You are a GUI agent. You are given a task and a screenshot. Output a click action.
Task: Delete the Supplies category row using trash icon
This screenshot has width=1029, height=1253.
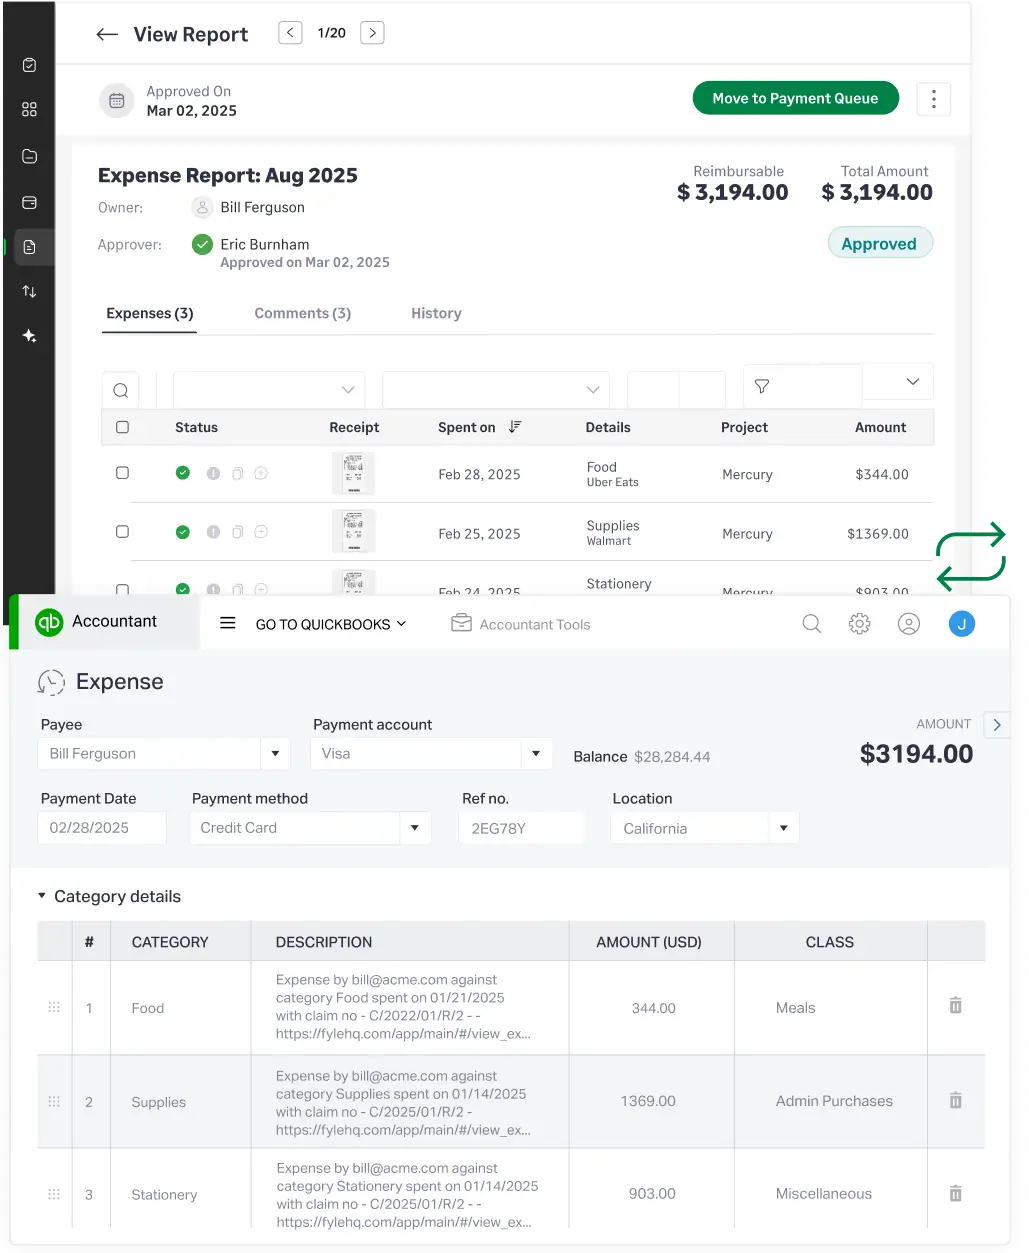pos(955,1100)
